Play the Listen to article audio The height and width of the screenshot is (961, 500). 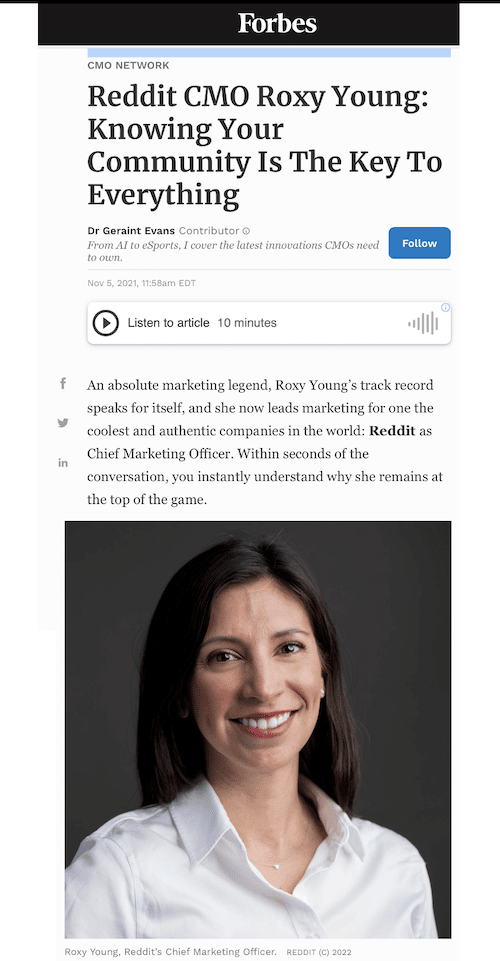[105, 322]
